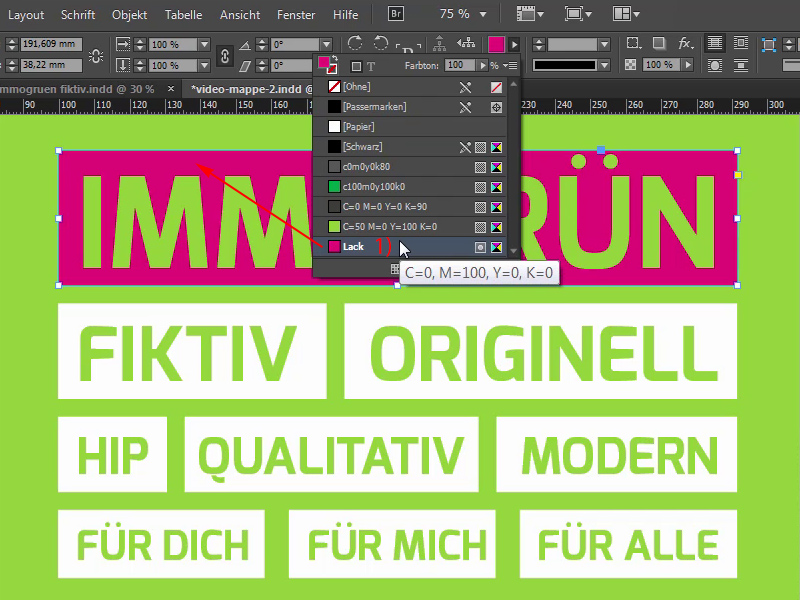Select the [Passermarken] swatch entry
The width and height of the screenshot is (800, 600).
[380, 107]
